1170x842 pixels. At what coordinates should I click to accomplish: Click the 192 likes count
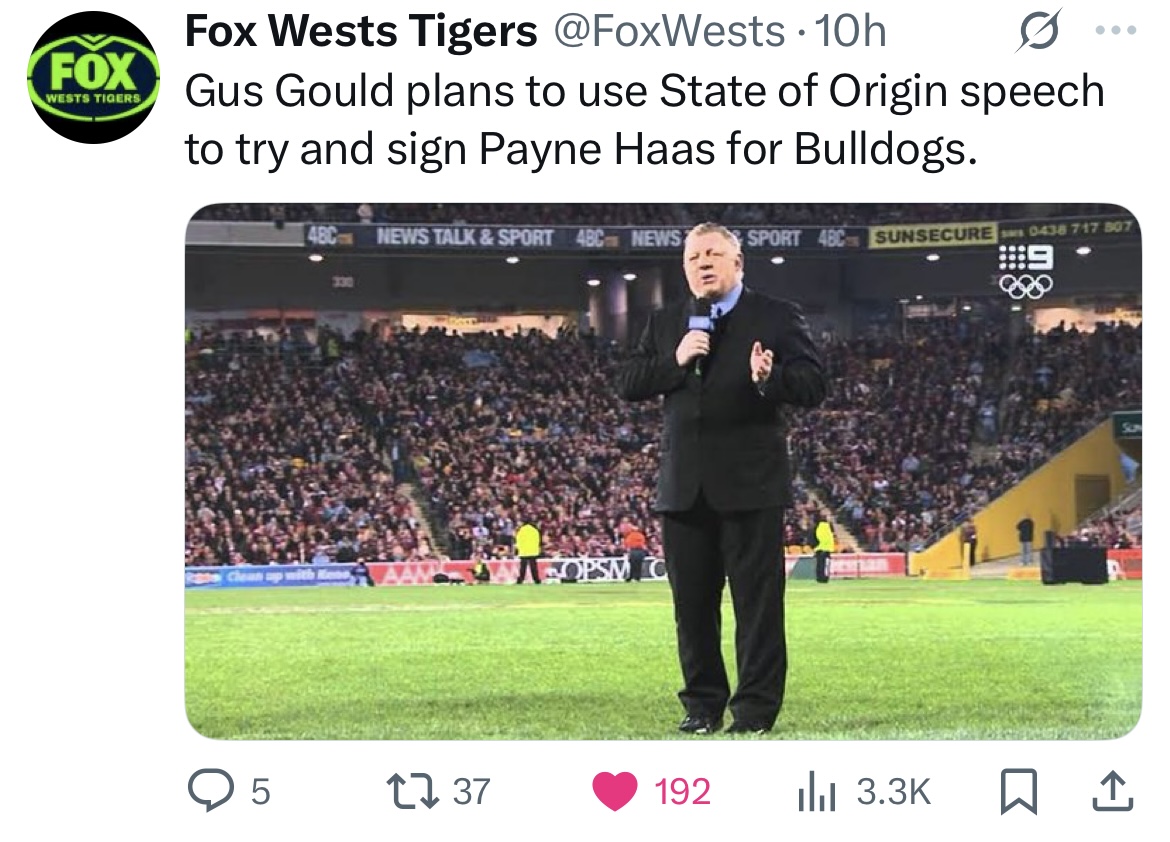point(682,791)
